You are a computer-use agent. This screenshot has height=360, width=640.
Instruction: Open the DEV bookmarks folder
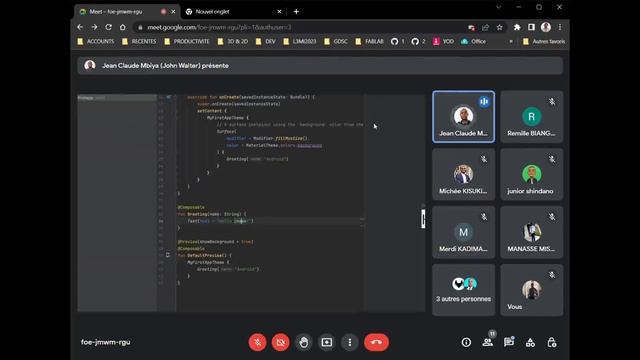point(266,41)
